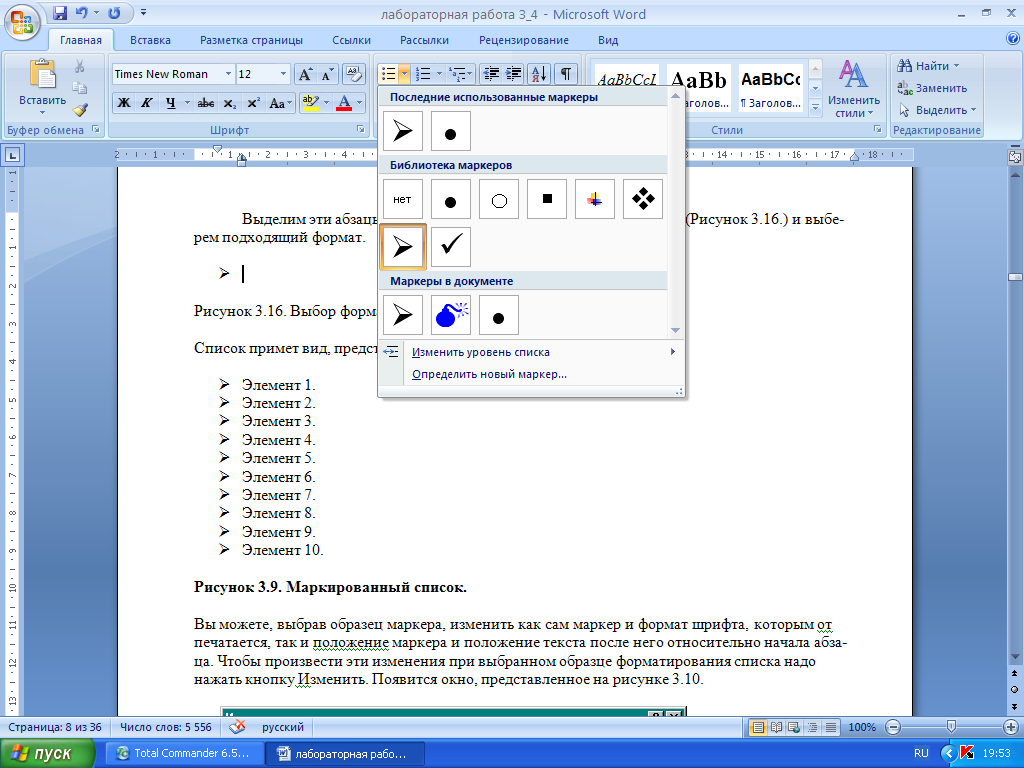Switch to Total Commander taskbar window
This screenshot has height=768, width=1024.
click(x=184, y=754)
